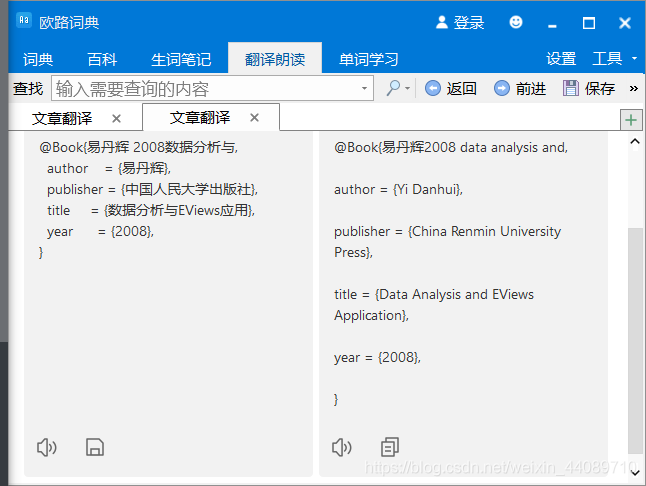The image size is (646, 486).
Task: Select the 翻译朗读 tab
Action: (x=275, y=59)
